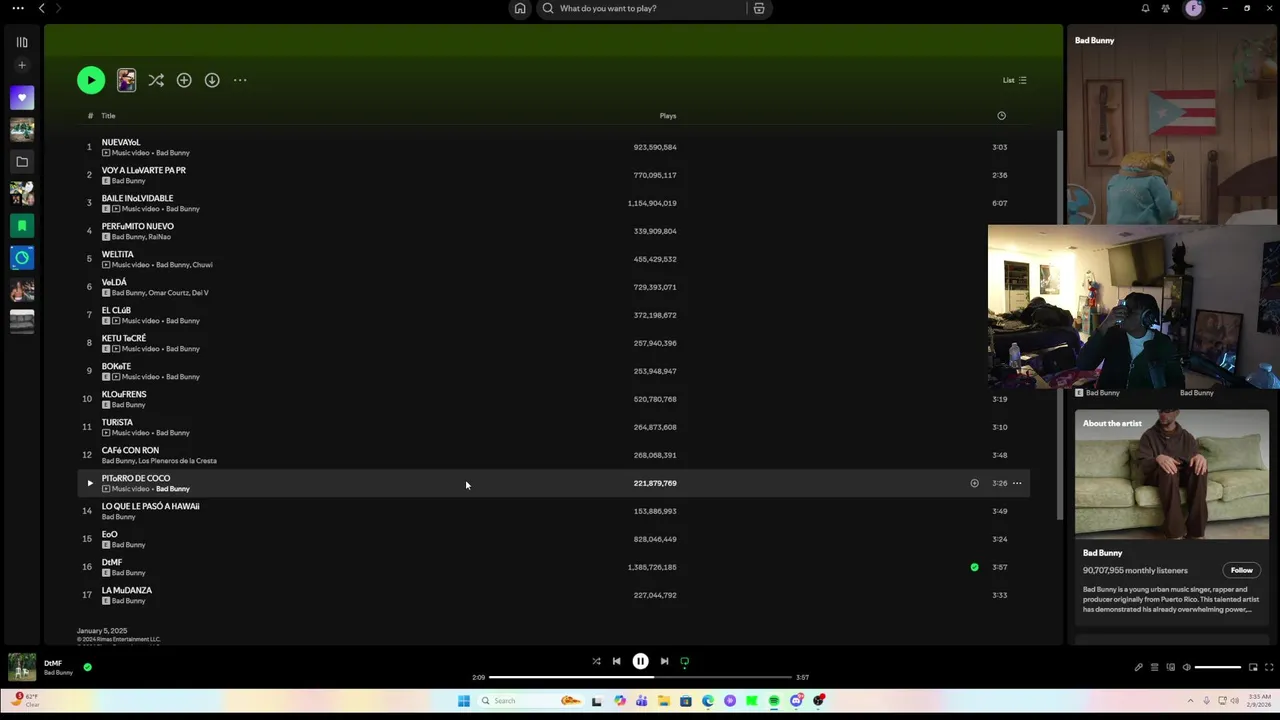Click the Home icon in the top bar
The image size is (1280, 720).
coord(520,8)
